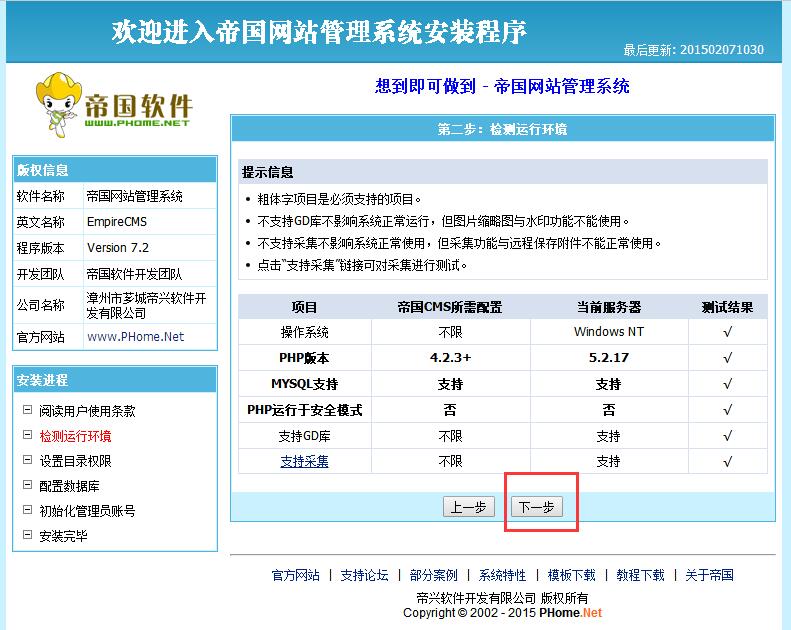
Task: Click the MYSQL支持 row label
Action: pyautogui.click(x=304, y=384)
